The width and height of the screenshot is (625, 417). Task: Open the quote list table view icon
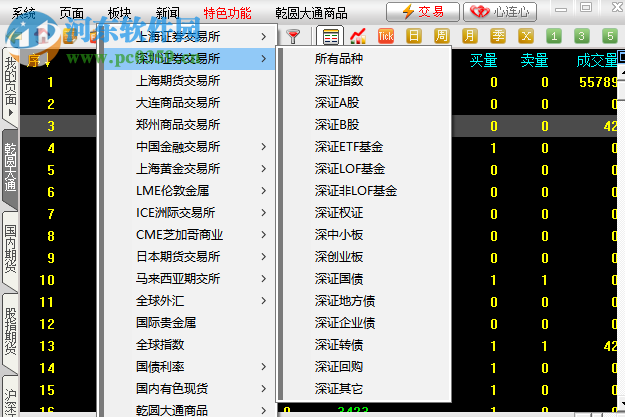click(x=330, y=36)
